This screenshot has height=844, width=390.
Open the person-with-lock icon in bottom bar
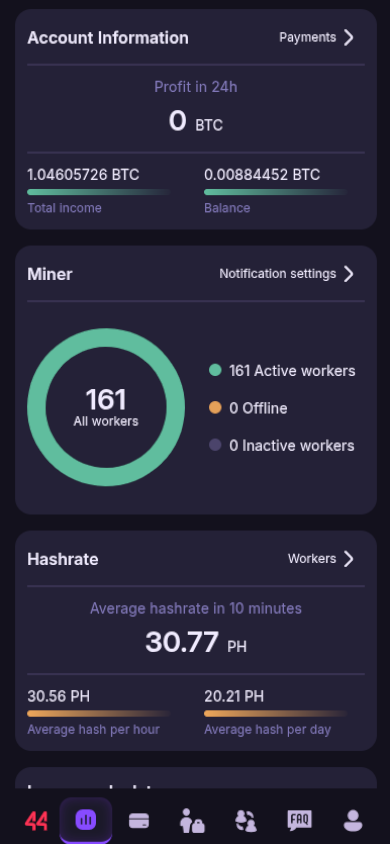[x=192, y=821]
